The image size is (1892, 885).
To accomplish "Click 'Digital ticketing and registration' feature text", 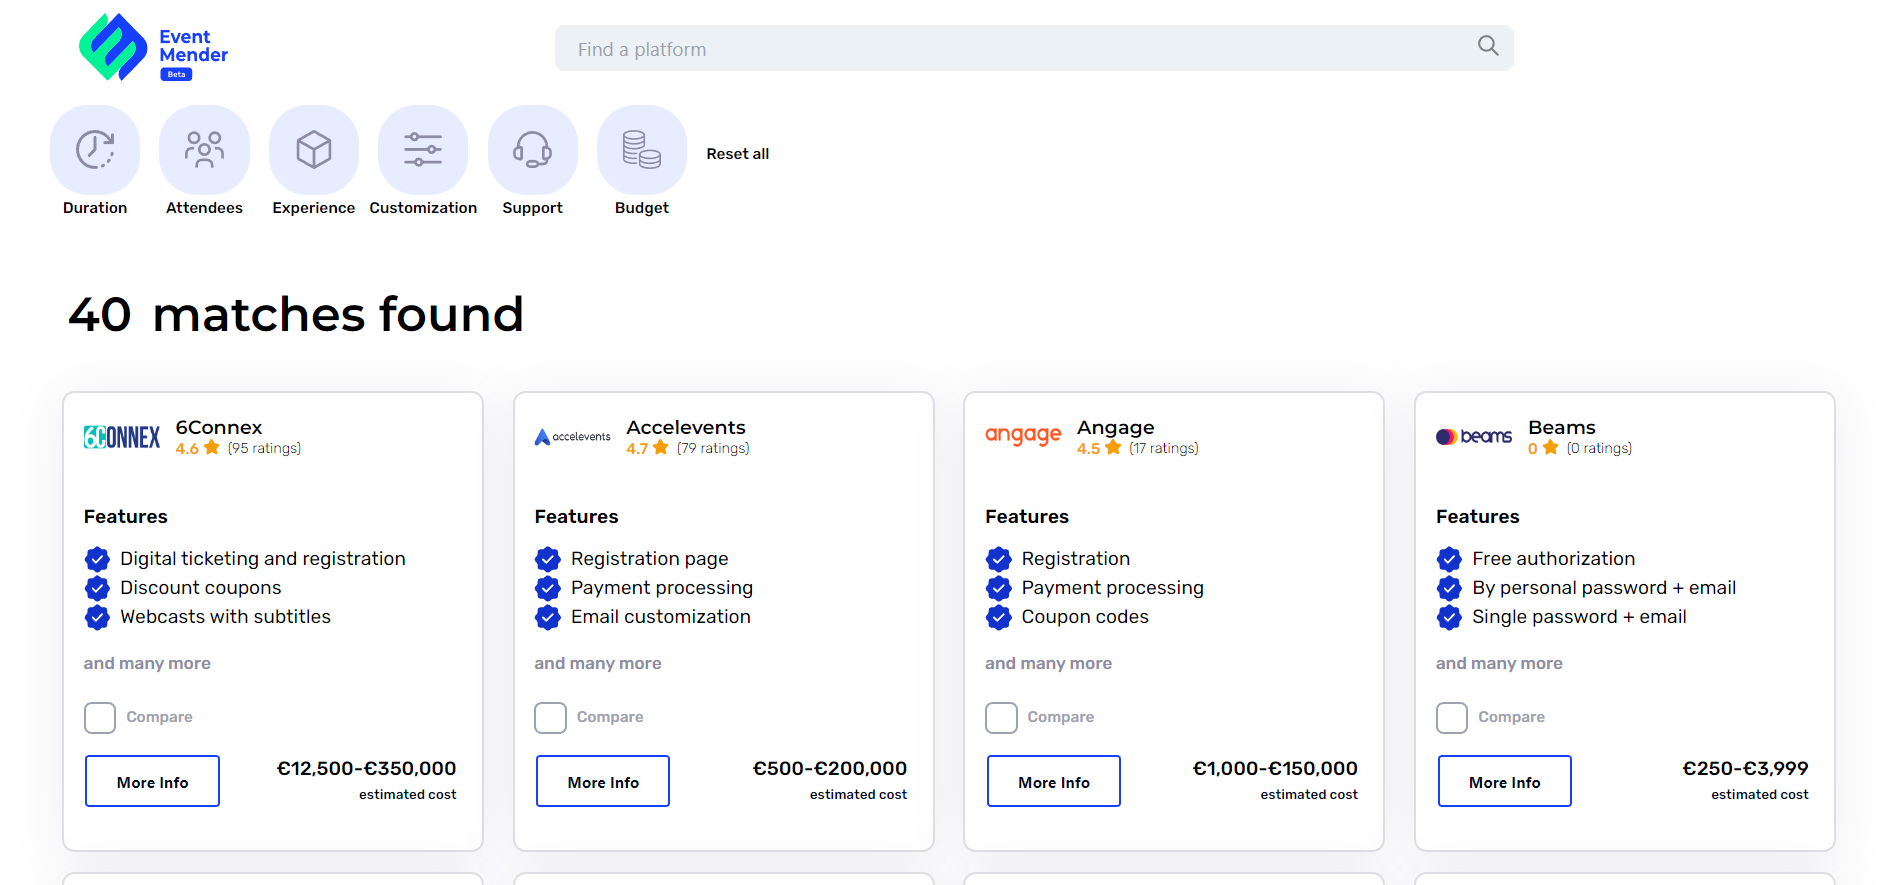I will (263, 559).
